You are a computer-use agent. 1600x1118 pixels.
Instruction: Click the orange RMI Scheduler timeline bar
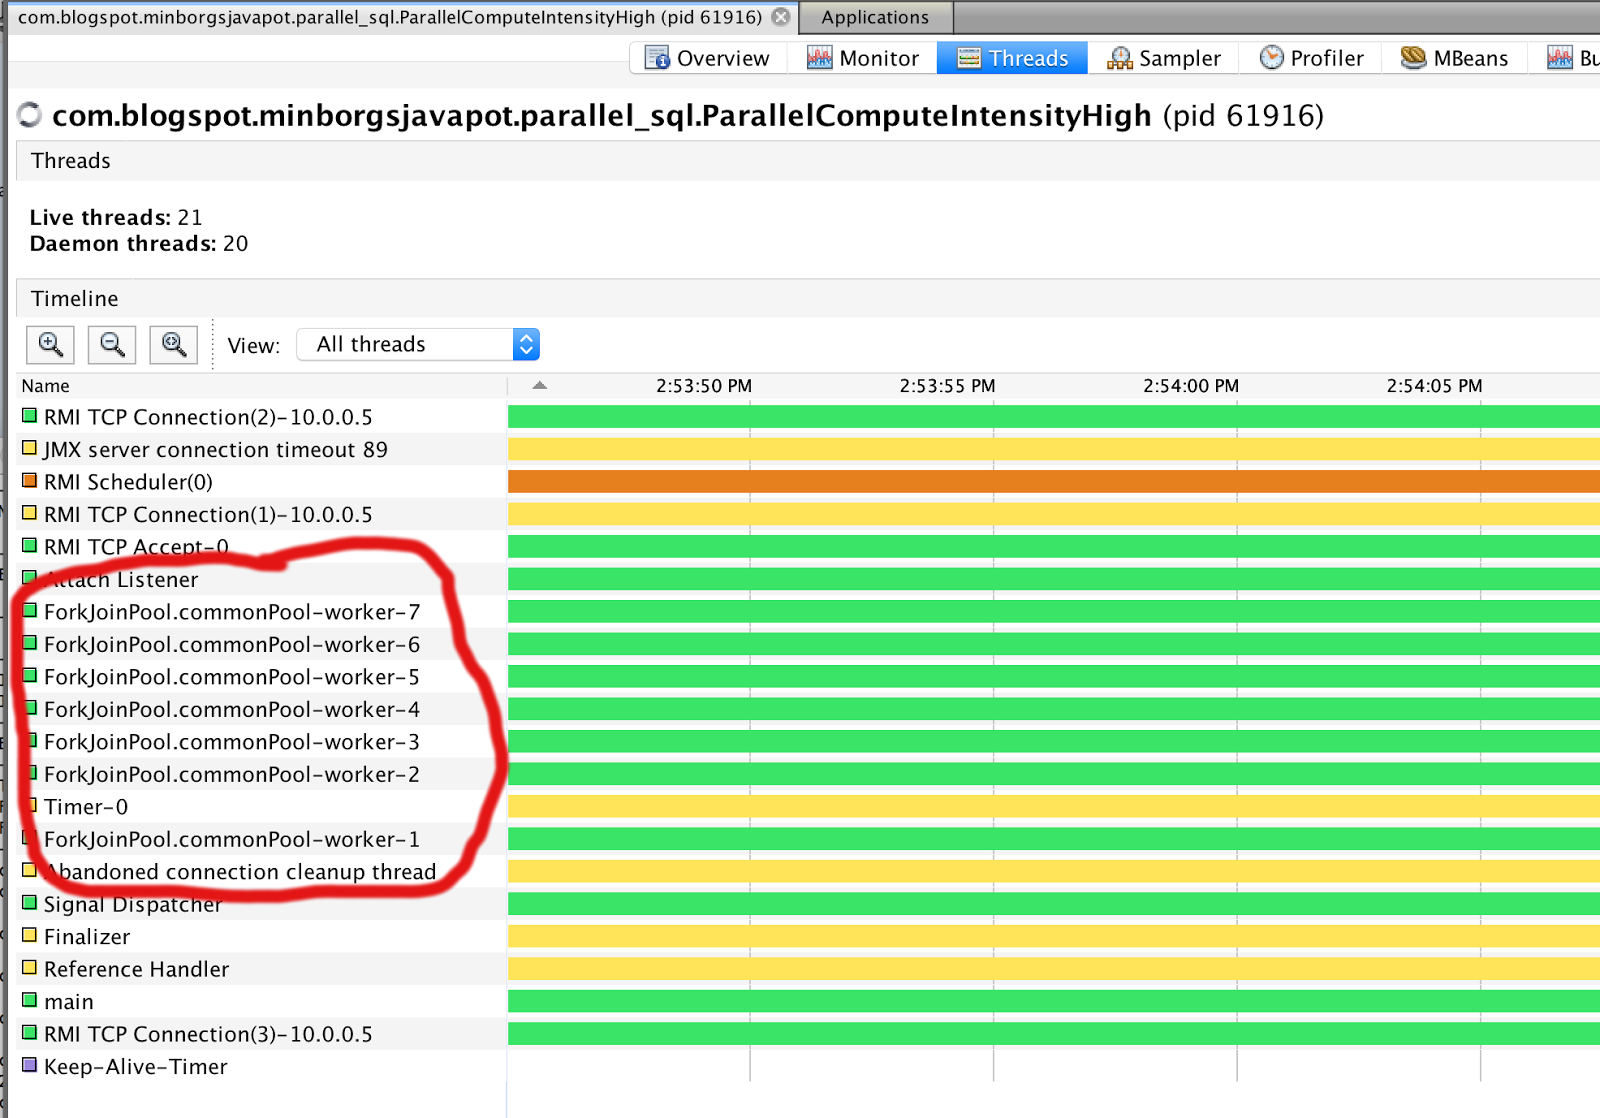click(1054, 482)
